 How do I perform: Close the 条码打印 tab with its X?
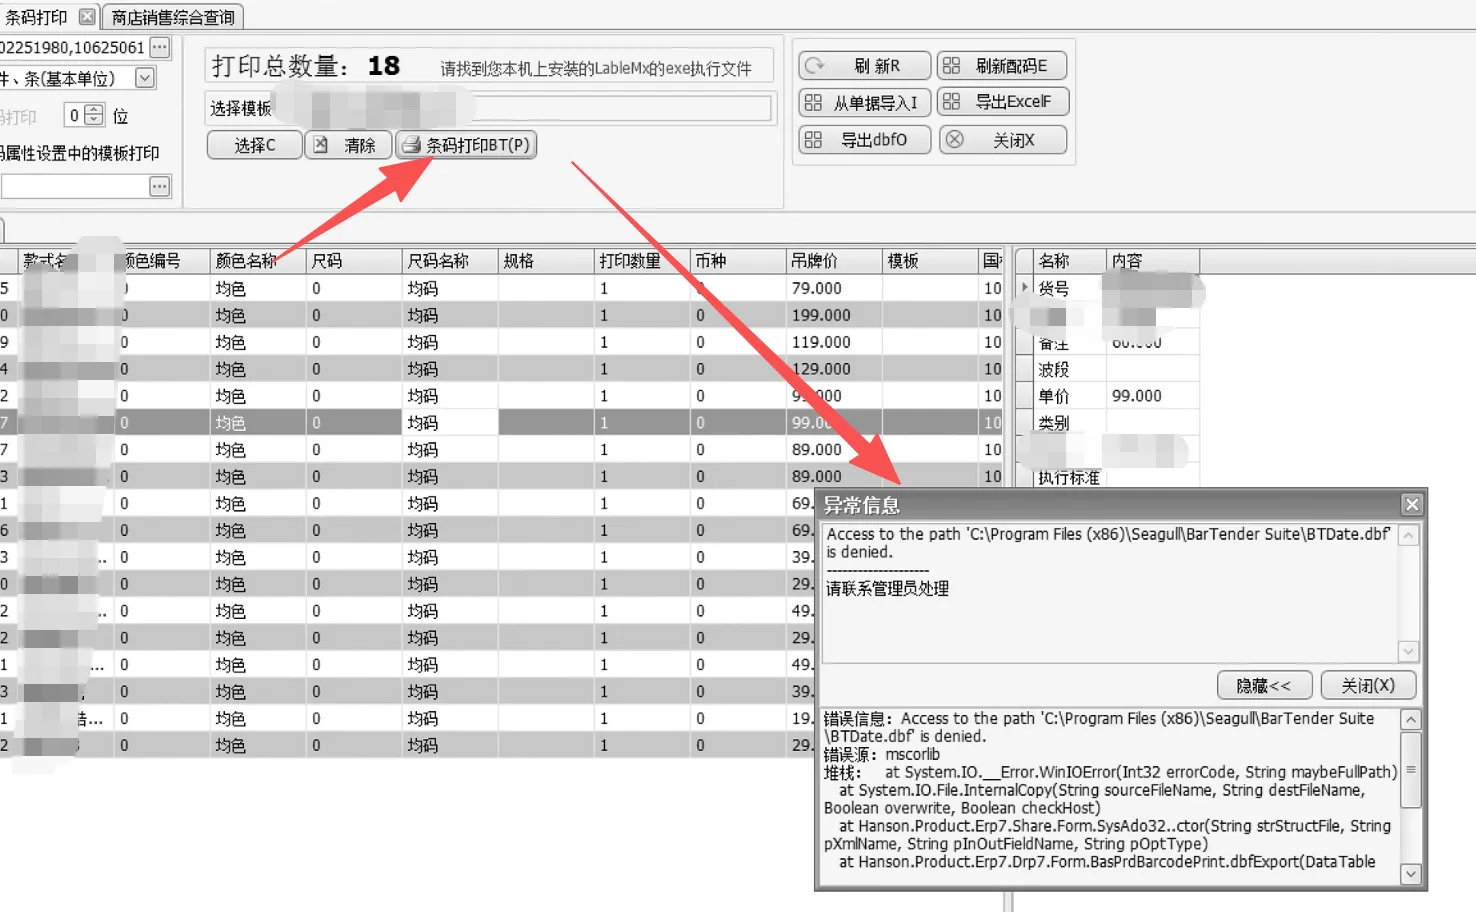coord(87,17)
